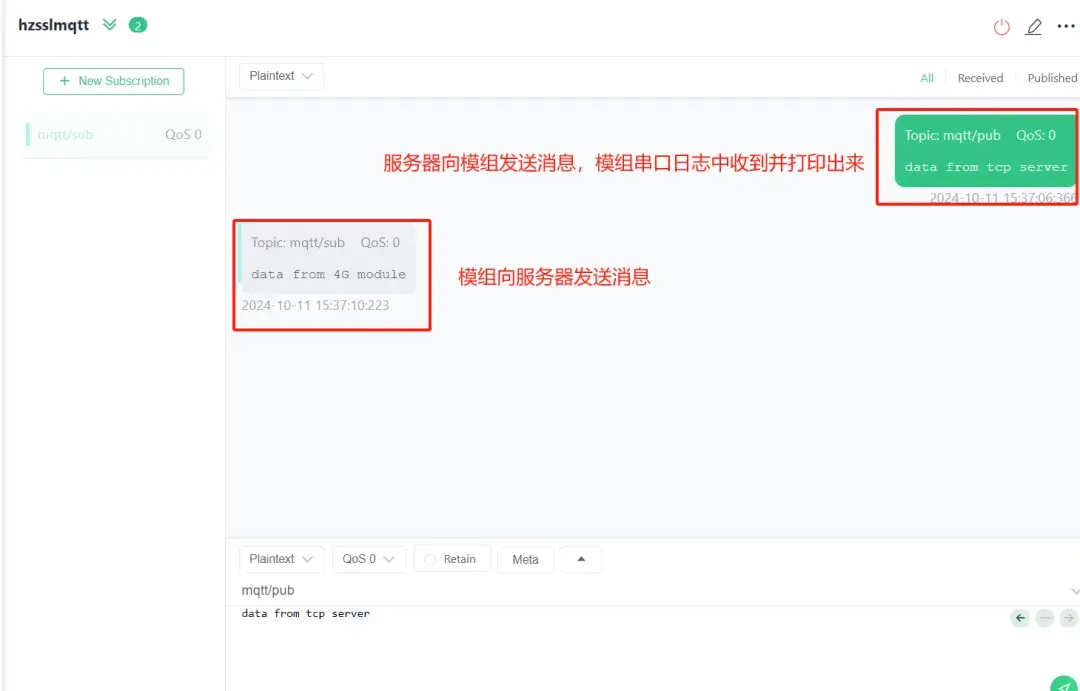Click the received mqtt/sub message bubble

327,258
